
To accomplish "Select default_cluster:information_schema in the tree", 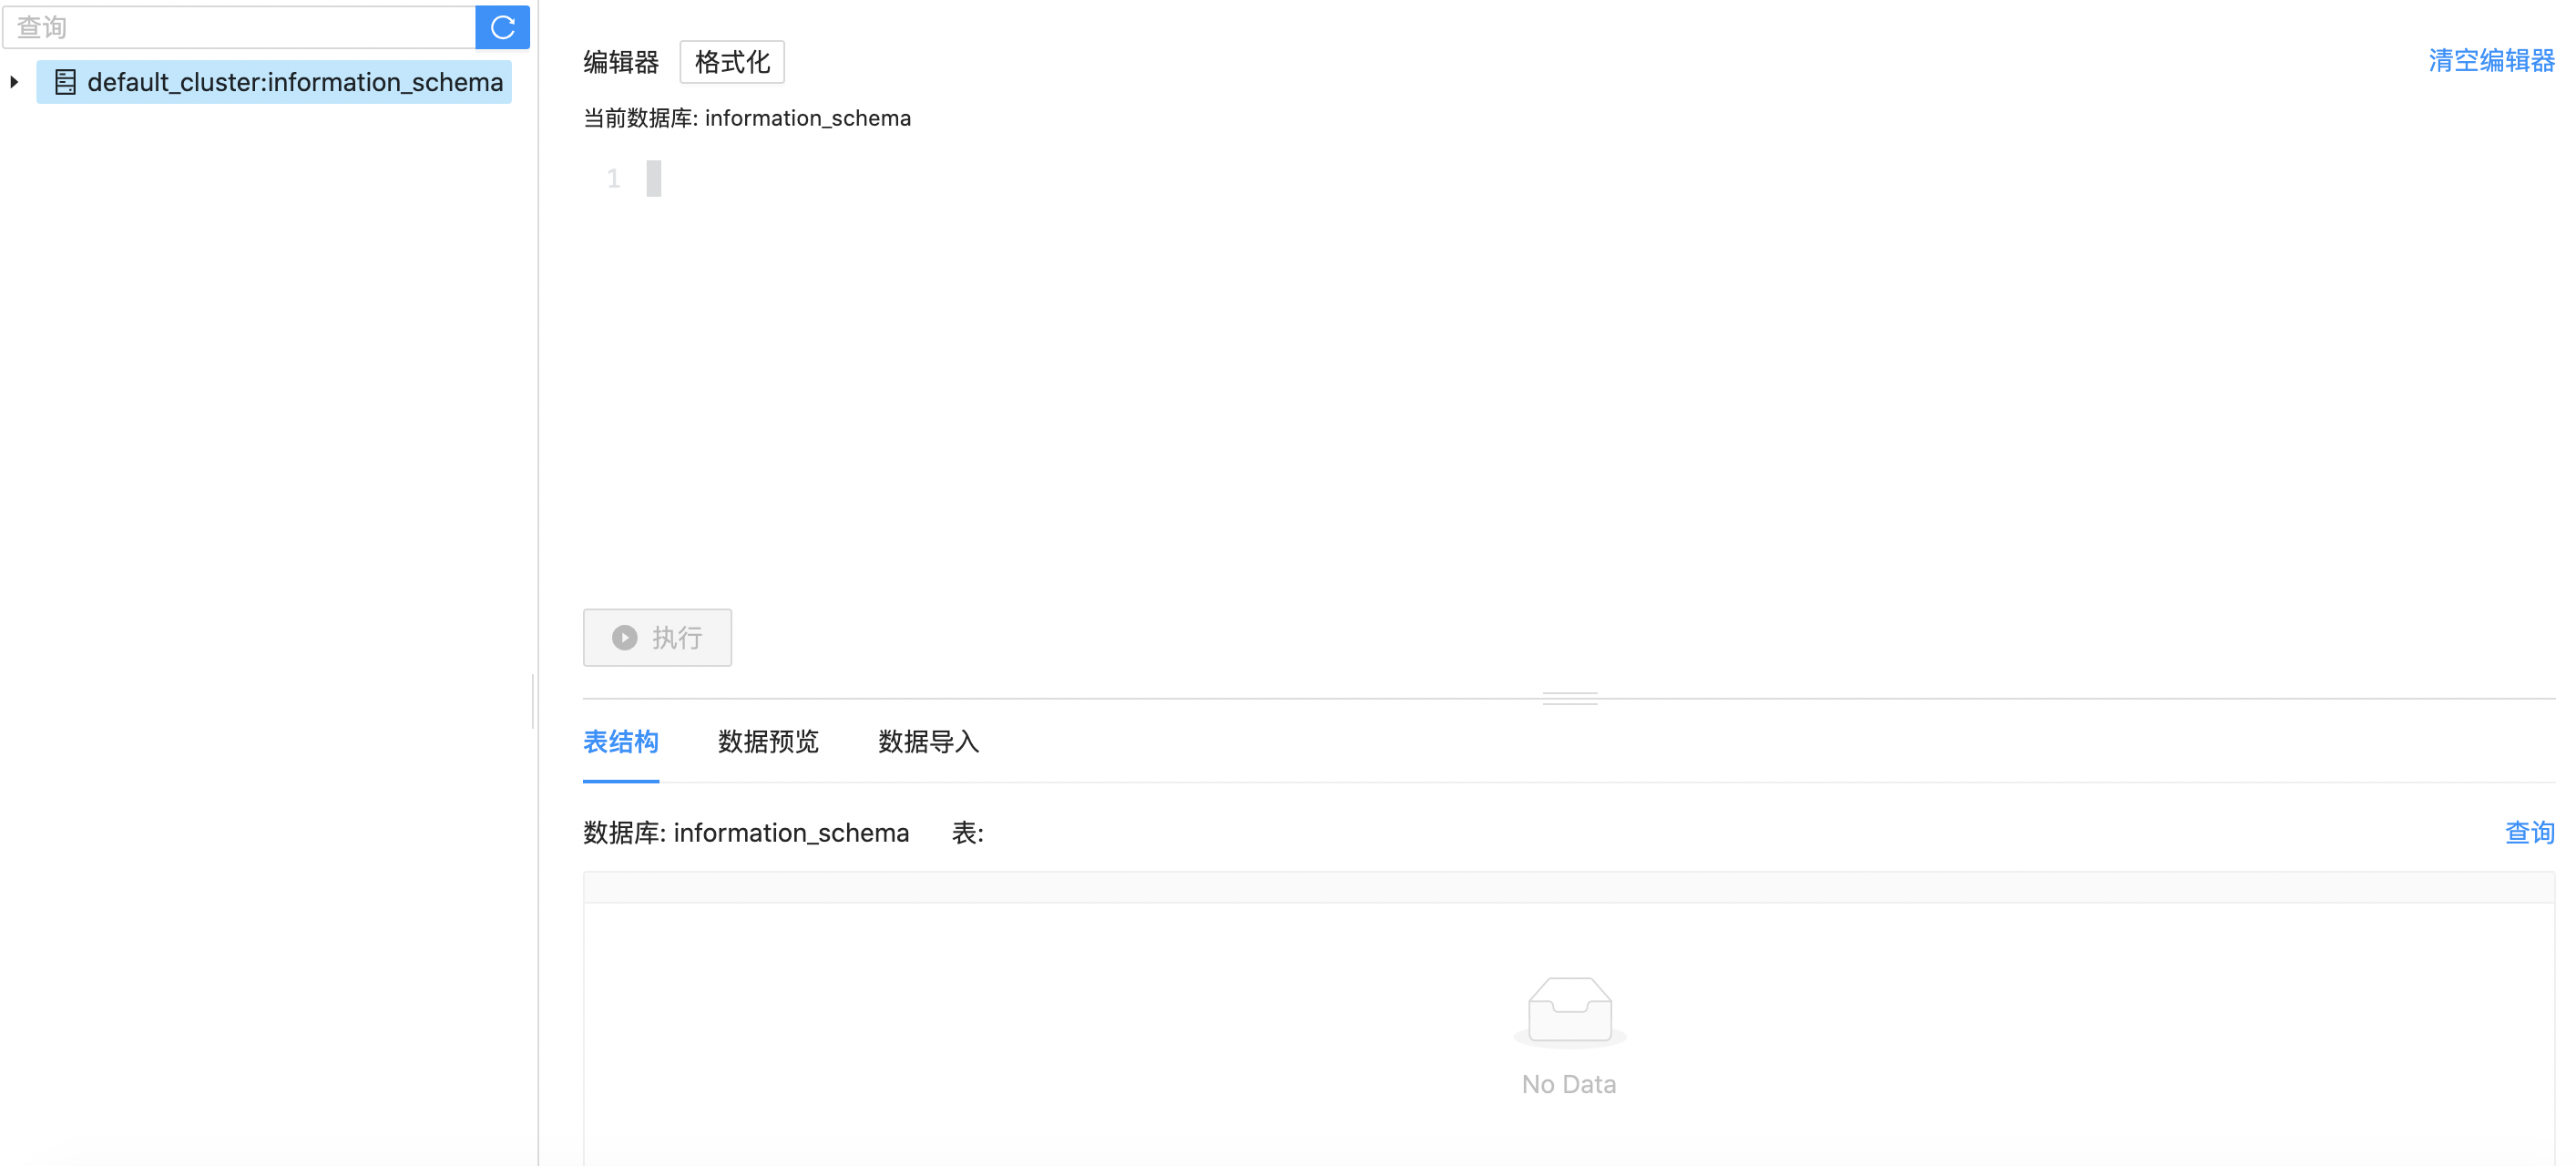I will [274, 82].
